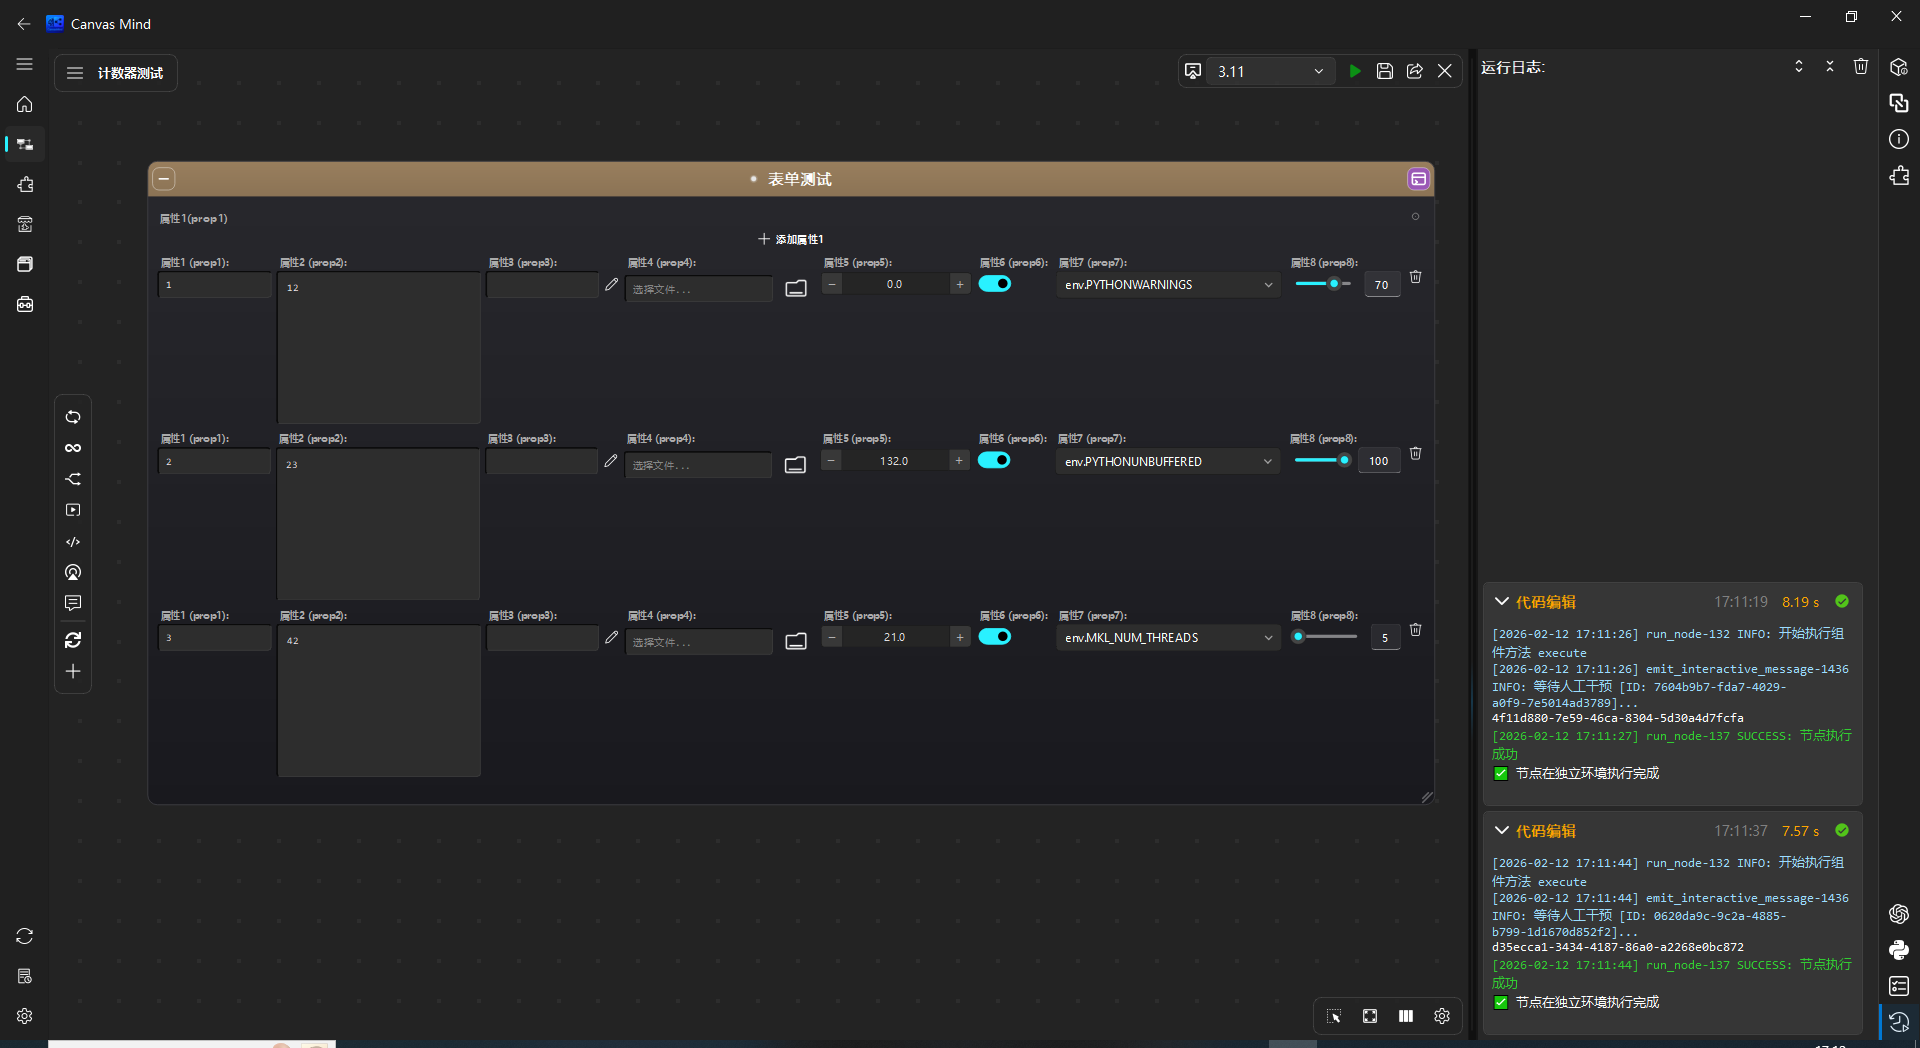Edit prop3 with pencil icon in second row
The height and width of the screenshot is (1048, 1920).
[x=611, y=461]
